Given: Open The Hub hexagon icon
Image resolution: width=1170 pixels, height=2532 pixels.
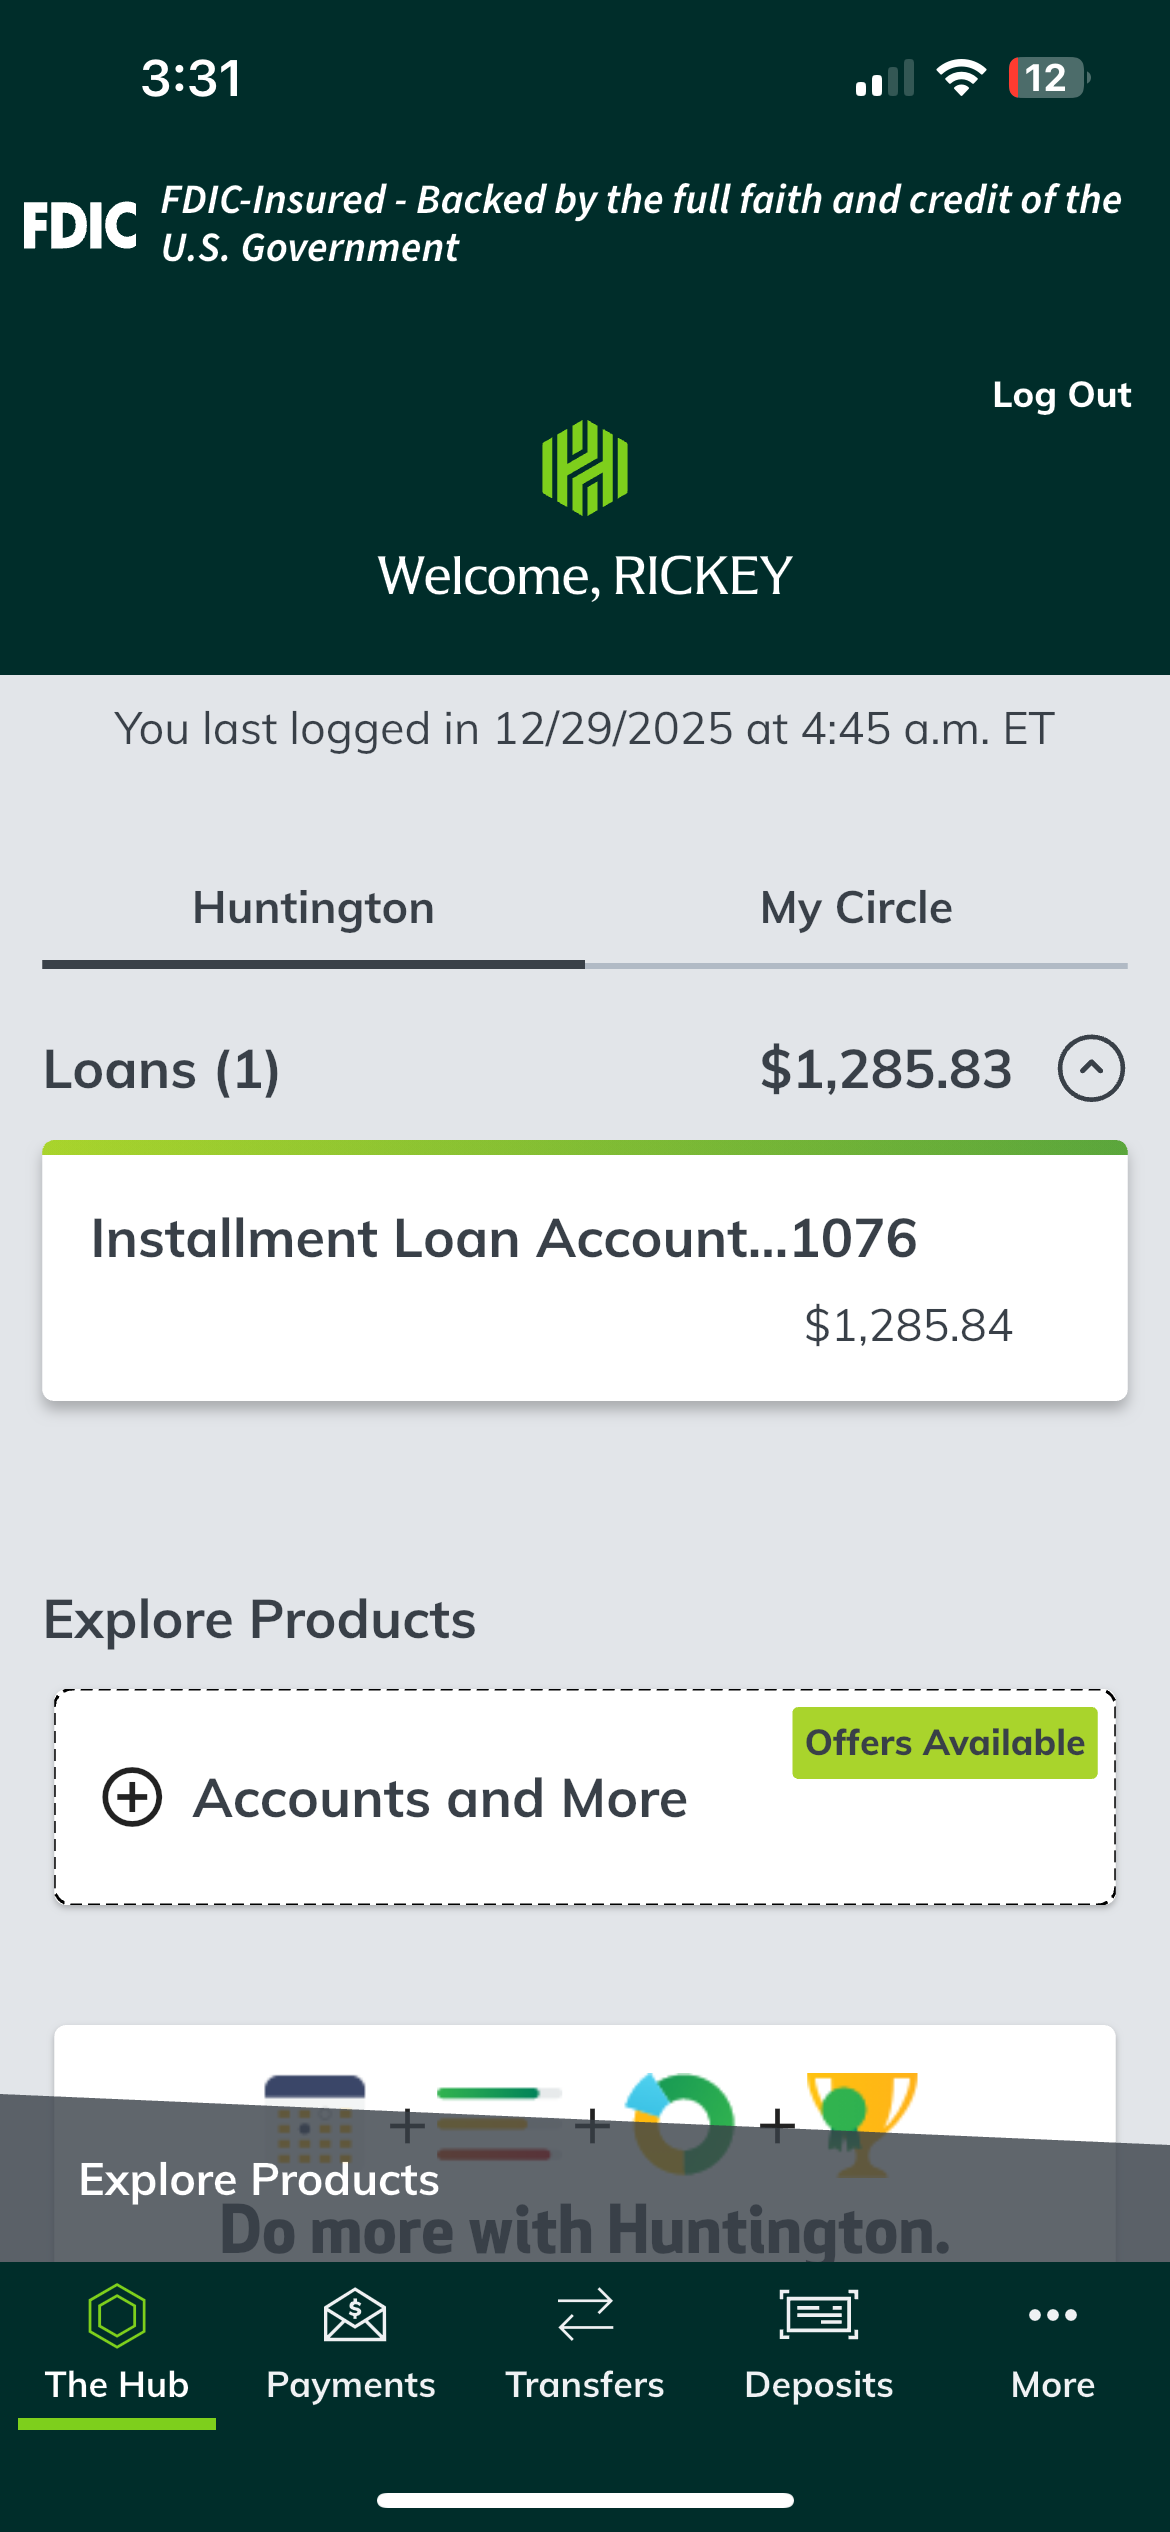Looking at the screenshot, I should coord(117,2315).
